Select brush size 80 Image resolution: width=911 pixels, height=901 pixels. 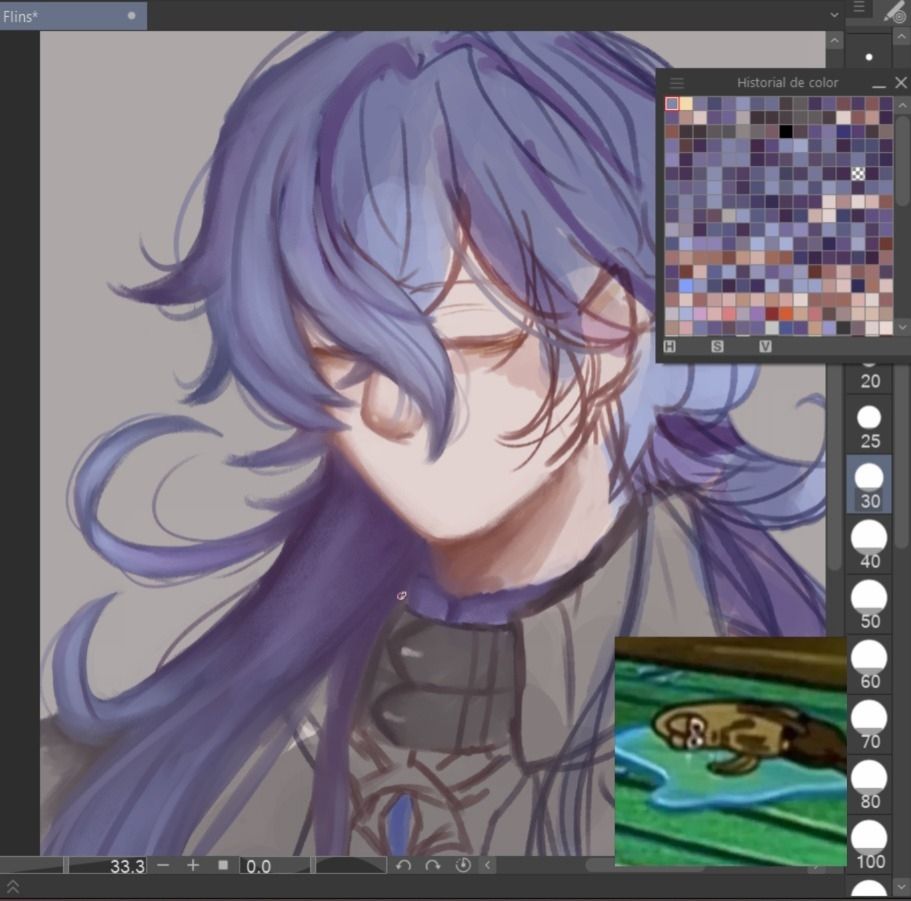[869, 784]
